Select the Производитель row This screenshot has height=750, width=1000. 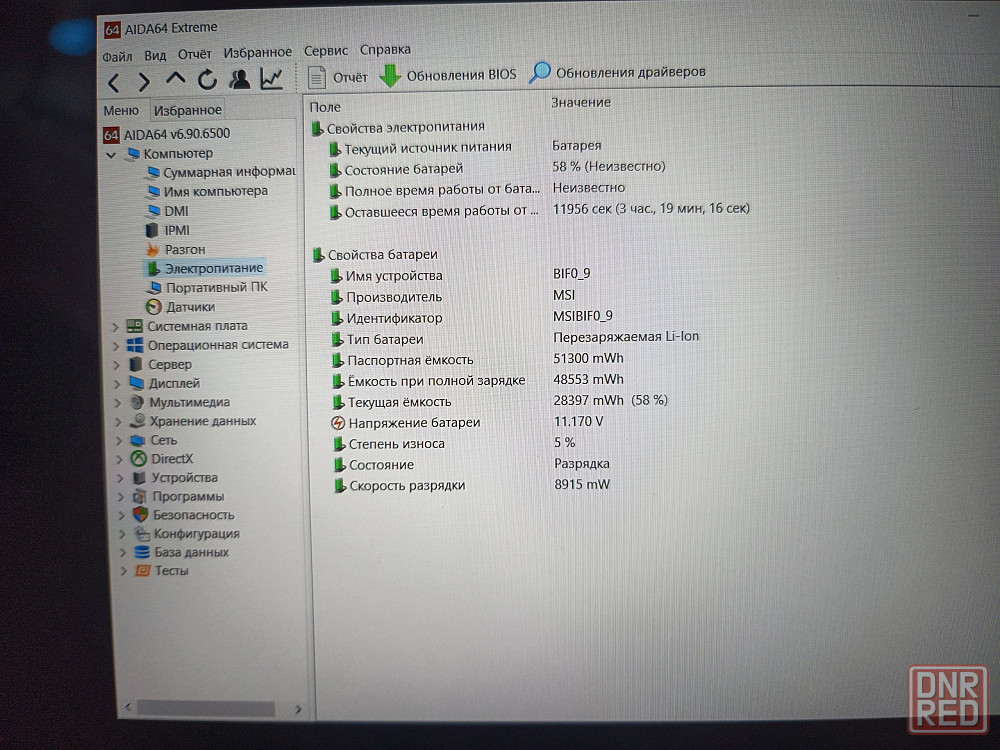click(453, 296)
